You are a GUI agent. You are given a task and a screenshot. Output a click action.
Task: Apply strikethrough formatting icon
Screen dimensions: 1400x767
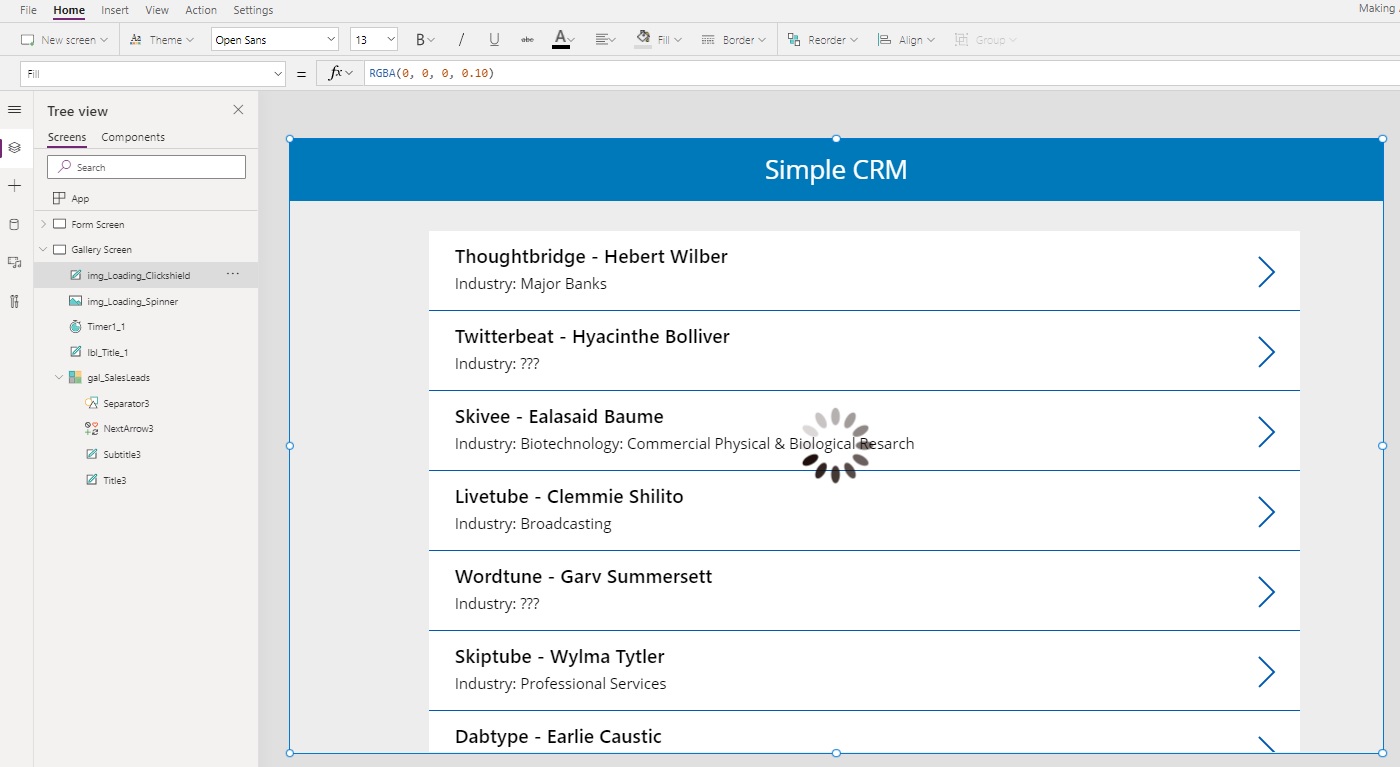[528, 39]
